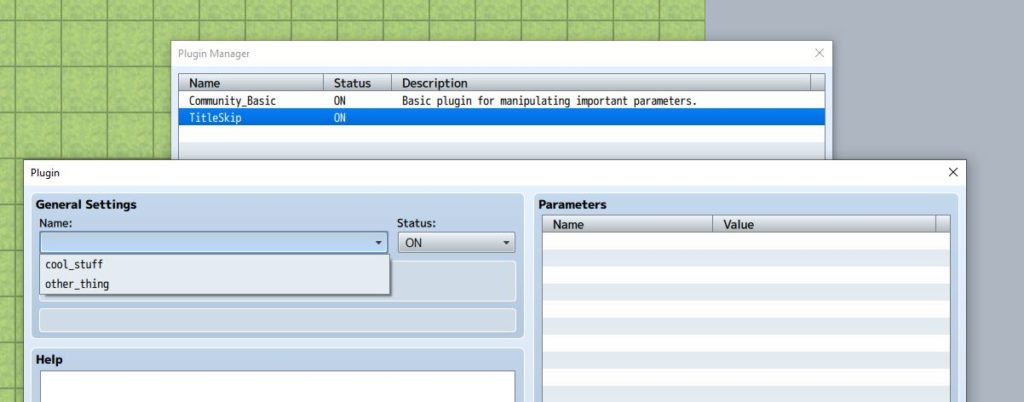
Task: Click the ON status of Community_Basic
Action: pos(340,101)
